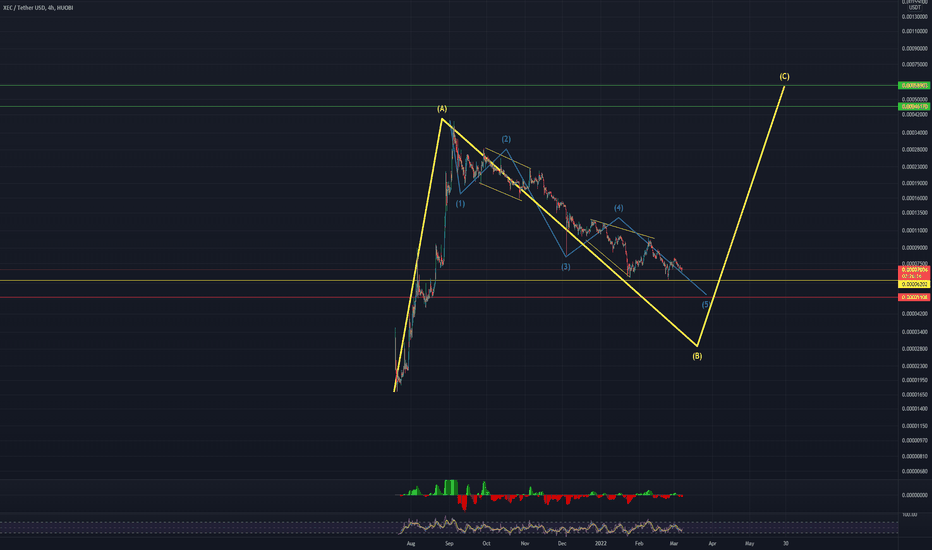Viewport: 932px width, 550px height.
Task: Click the lower green price label on axis
Action: [x=914, y=106]
